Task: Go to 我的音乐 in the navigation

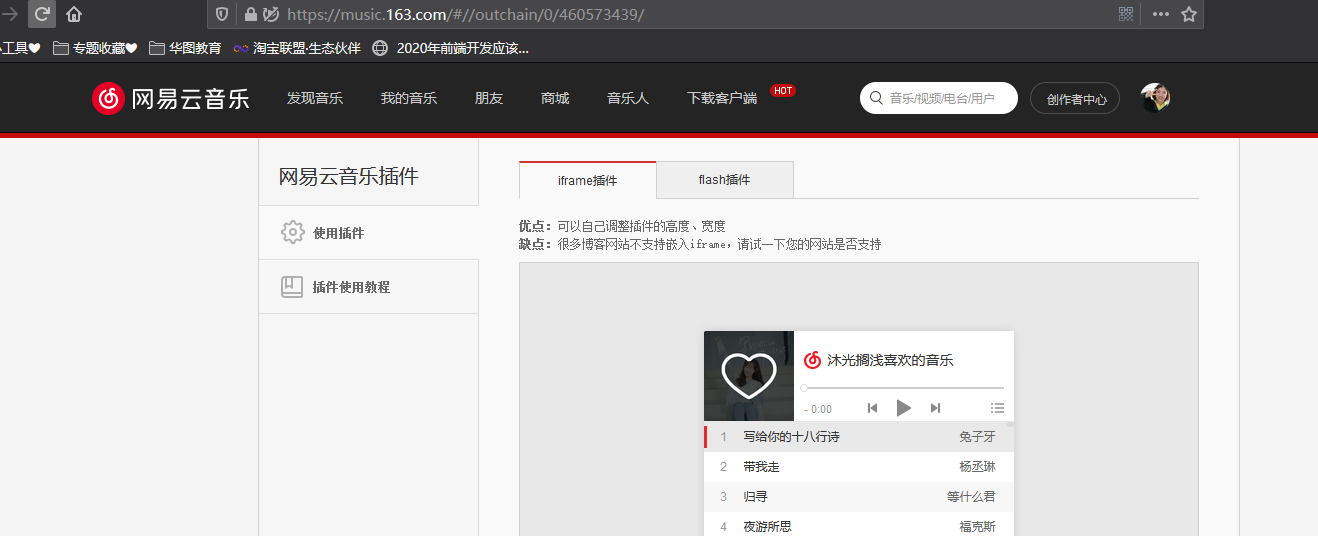Action: [x=409, y=98]
